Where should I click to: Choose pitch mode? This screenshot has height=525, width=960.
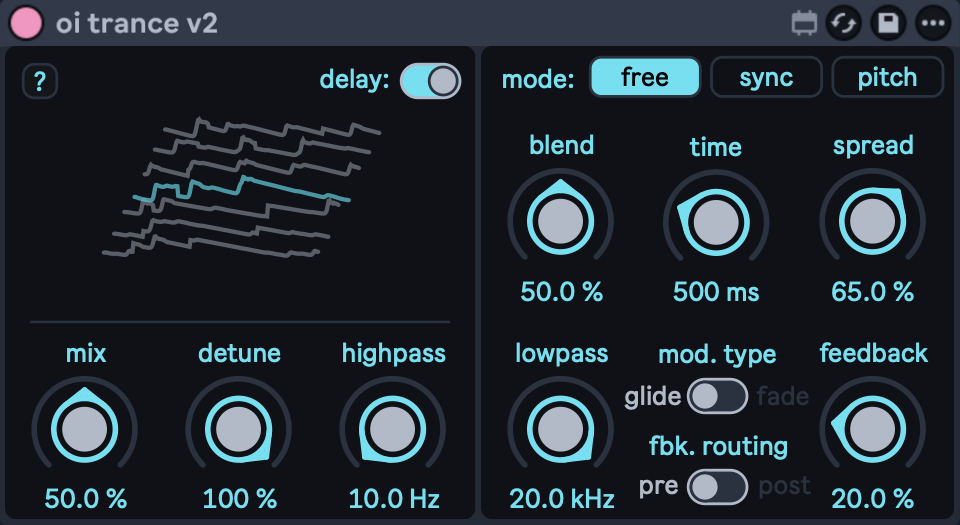887,78
